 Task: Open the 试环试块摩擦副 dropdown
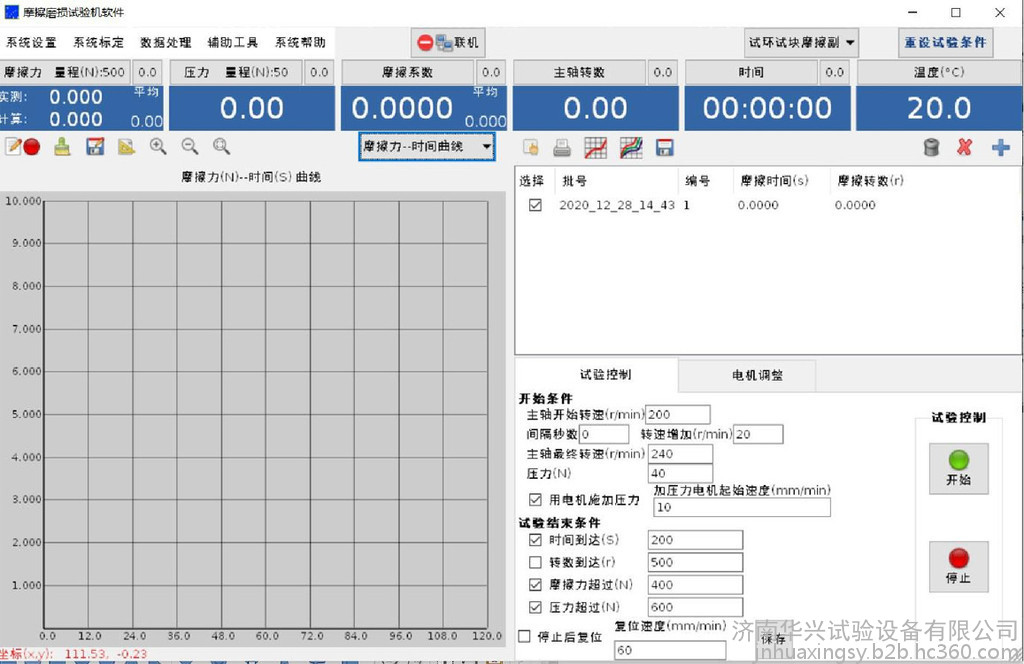tap(802, 42)
